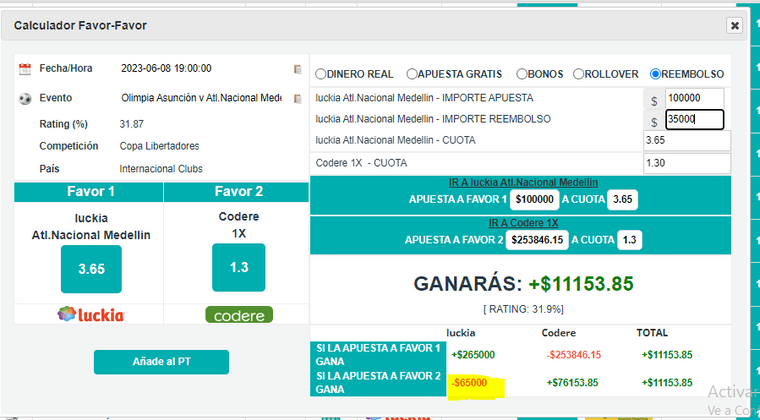Click the Codere logo
This screenshot has width=760, height=420.
tap(239, 314)
